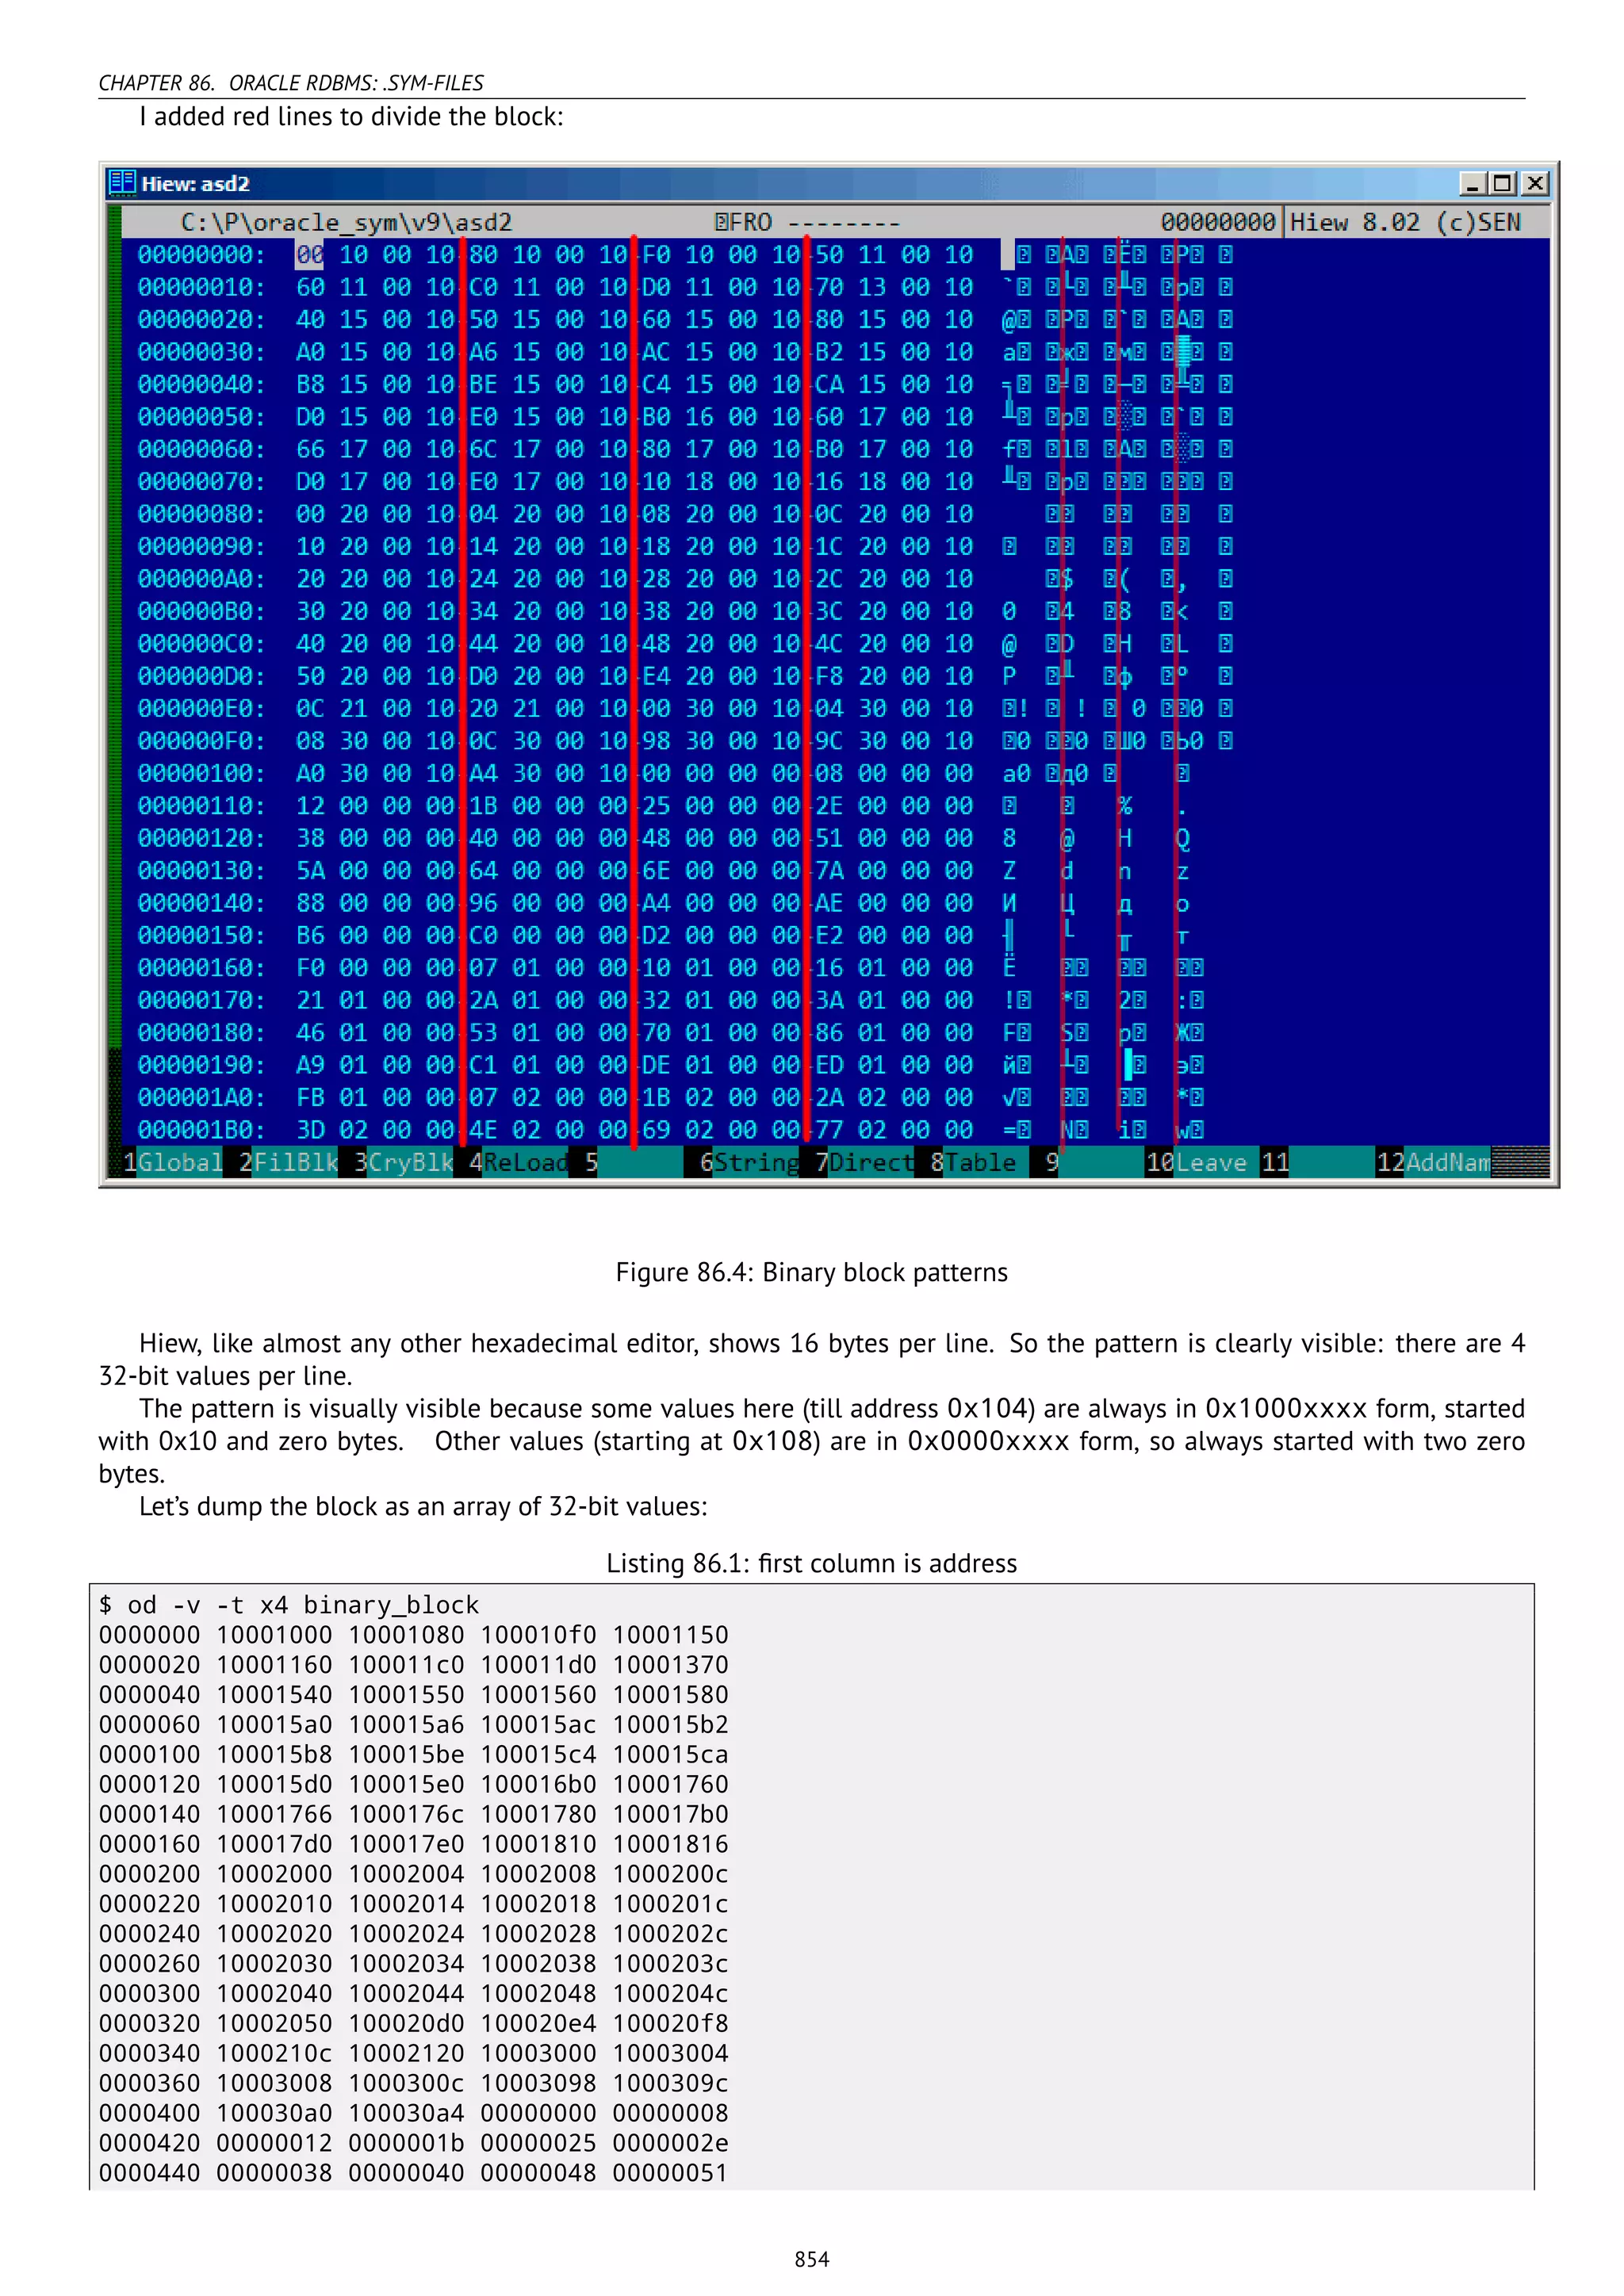Click value 100030a4 in listing

pos(406,2113)
